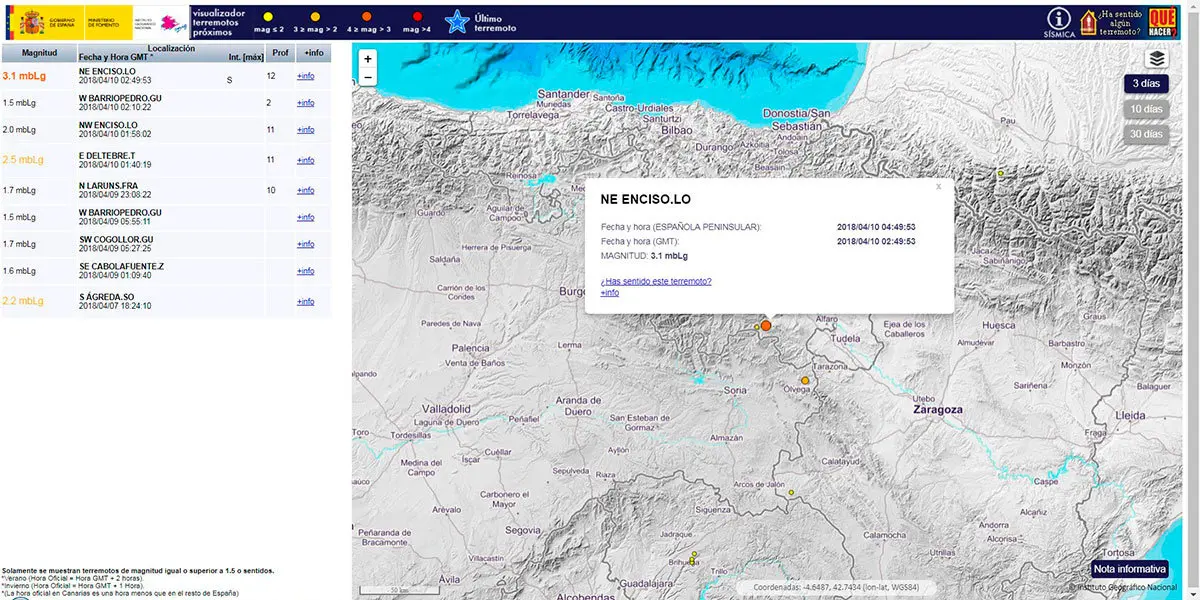Viewport: 1200px width, 600px height.
Task: Close the NE ENCISO.LO popup
Action: click(x=938, y=186)
